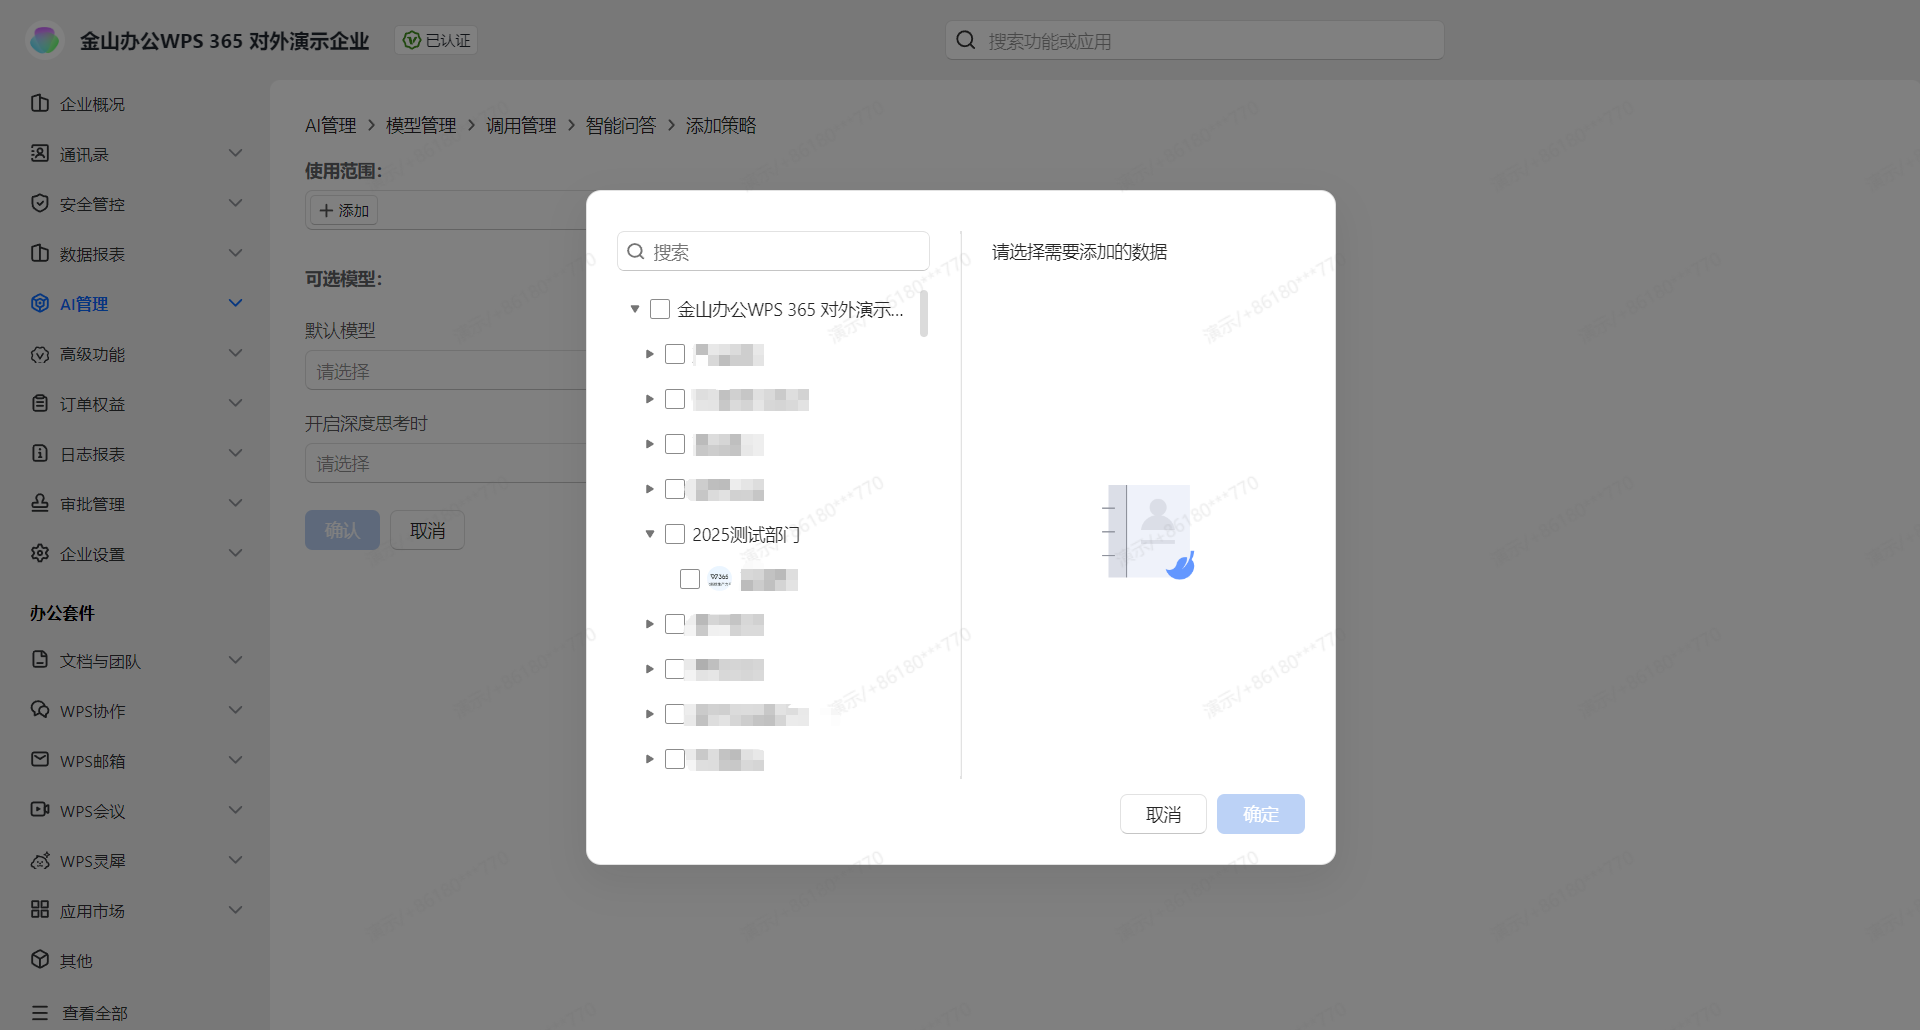Click the 查看全部 list icon
The height and width of the screenshot is (1030, 1920).
coord(40,1013)
